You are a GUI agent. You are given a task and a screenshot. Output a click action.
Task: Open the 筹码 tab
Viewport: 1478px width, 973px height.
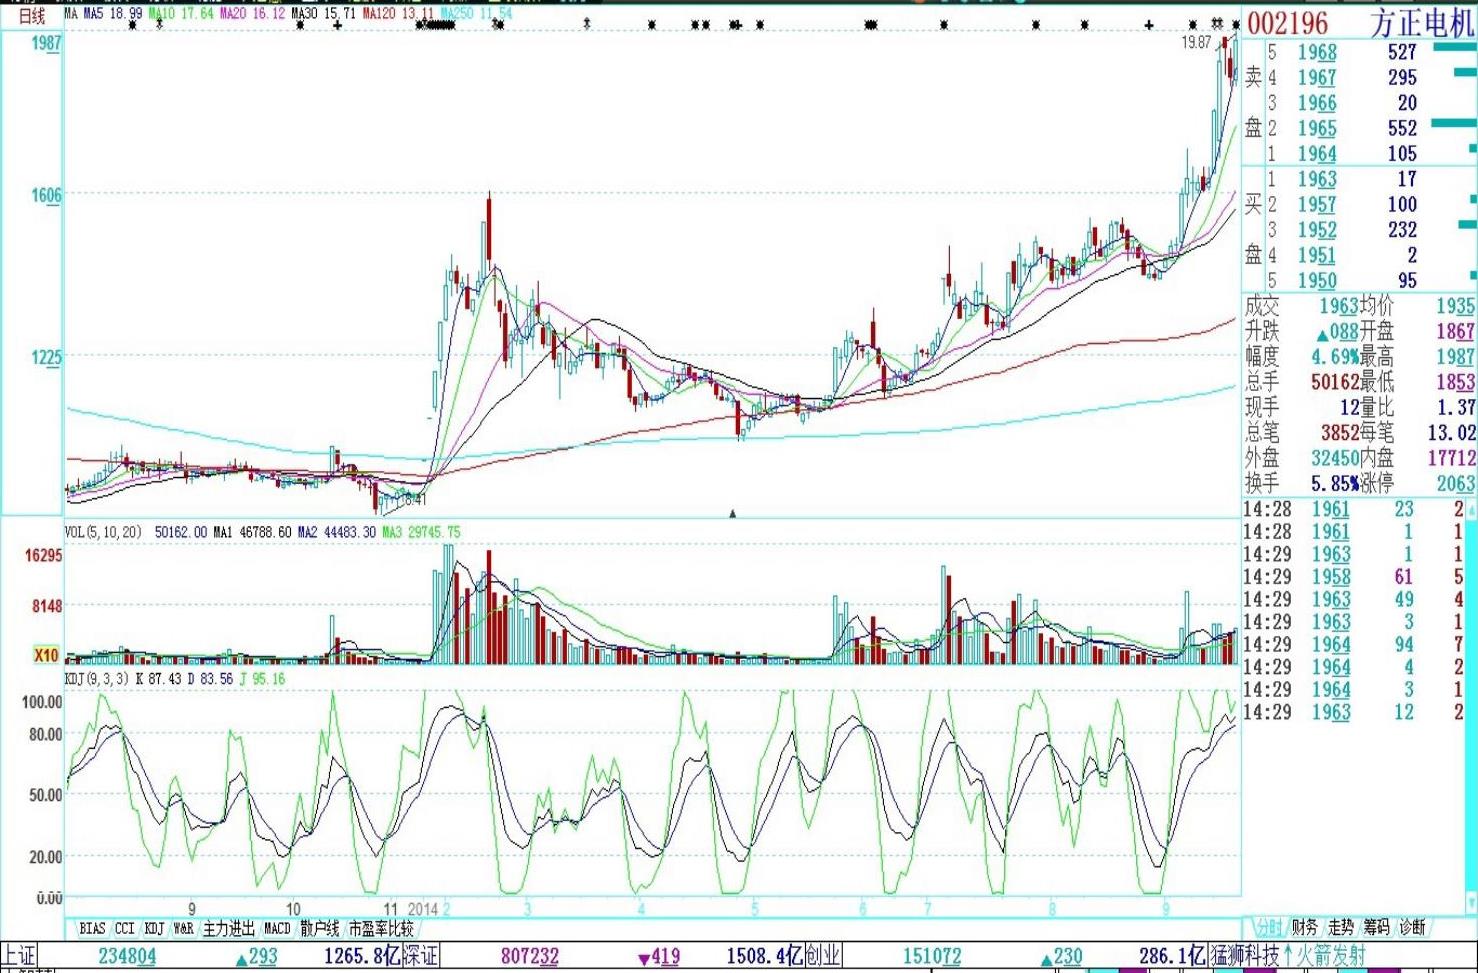[1376, 927]
